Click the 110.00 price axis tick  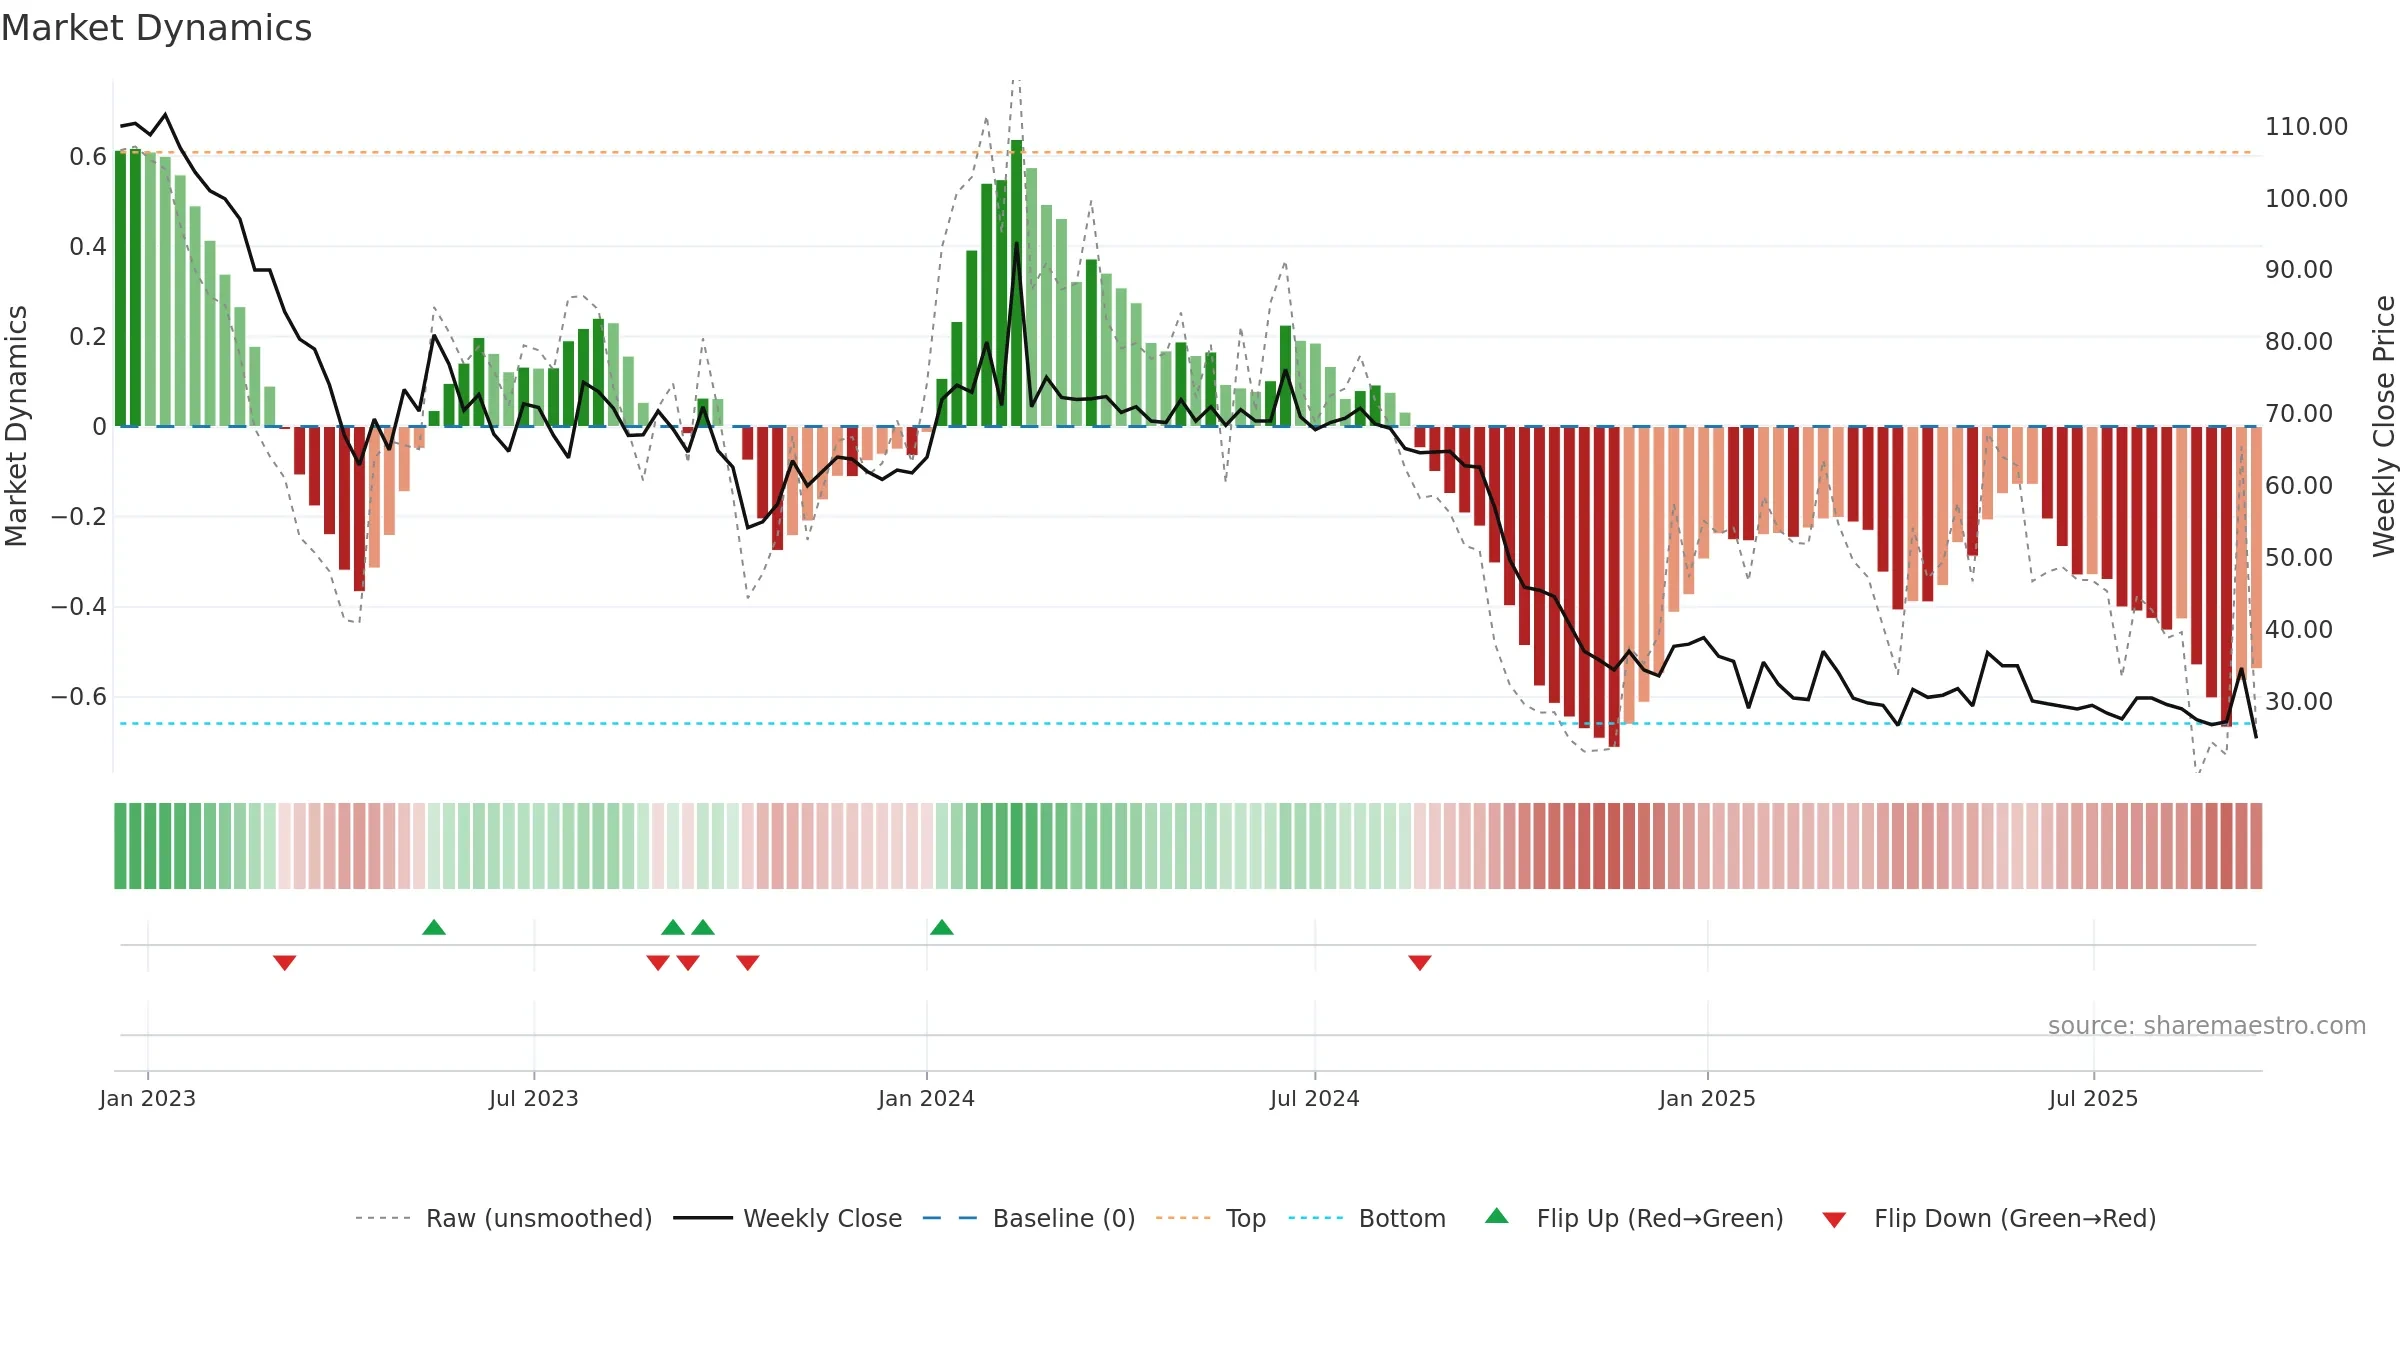coord(2306,127)
